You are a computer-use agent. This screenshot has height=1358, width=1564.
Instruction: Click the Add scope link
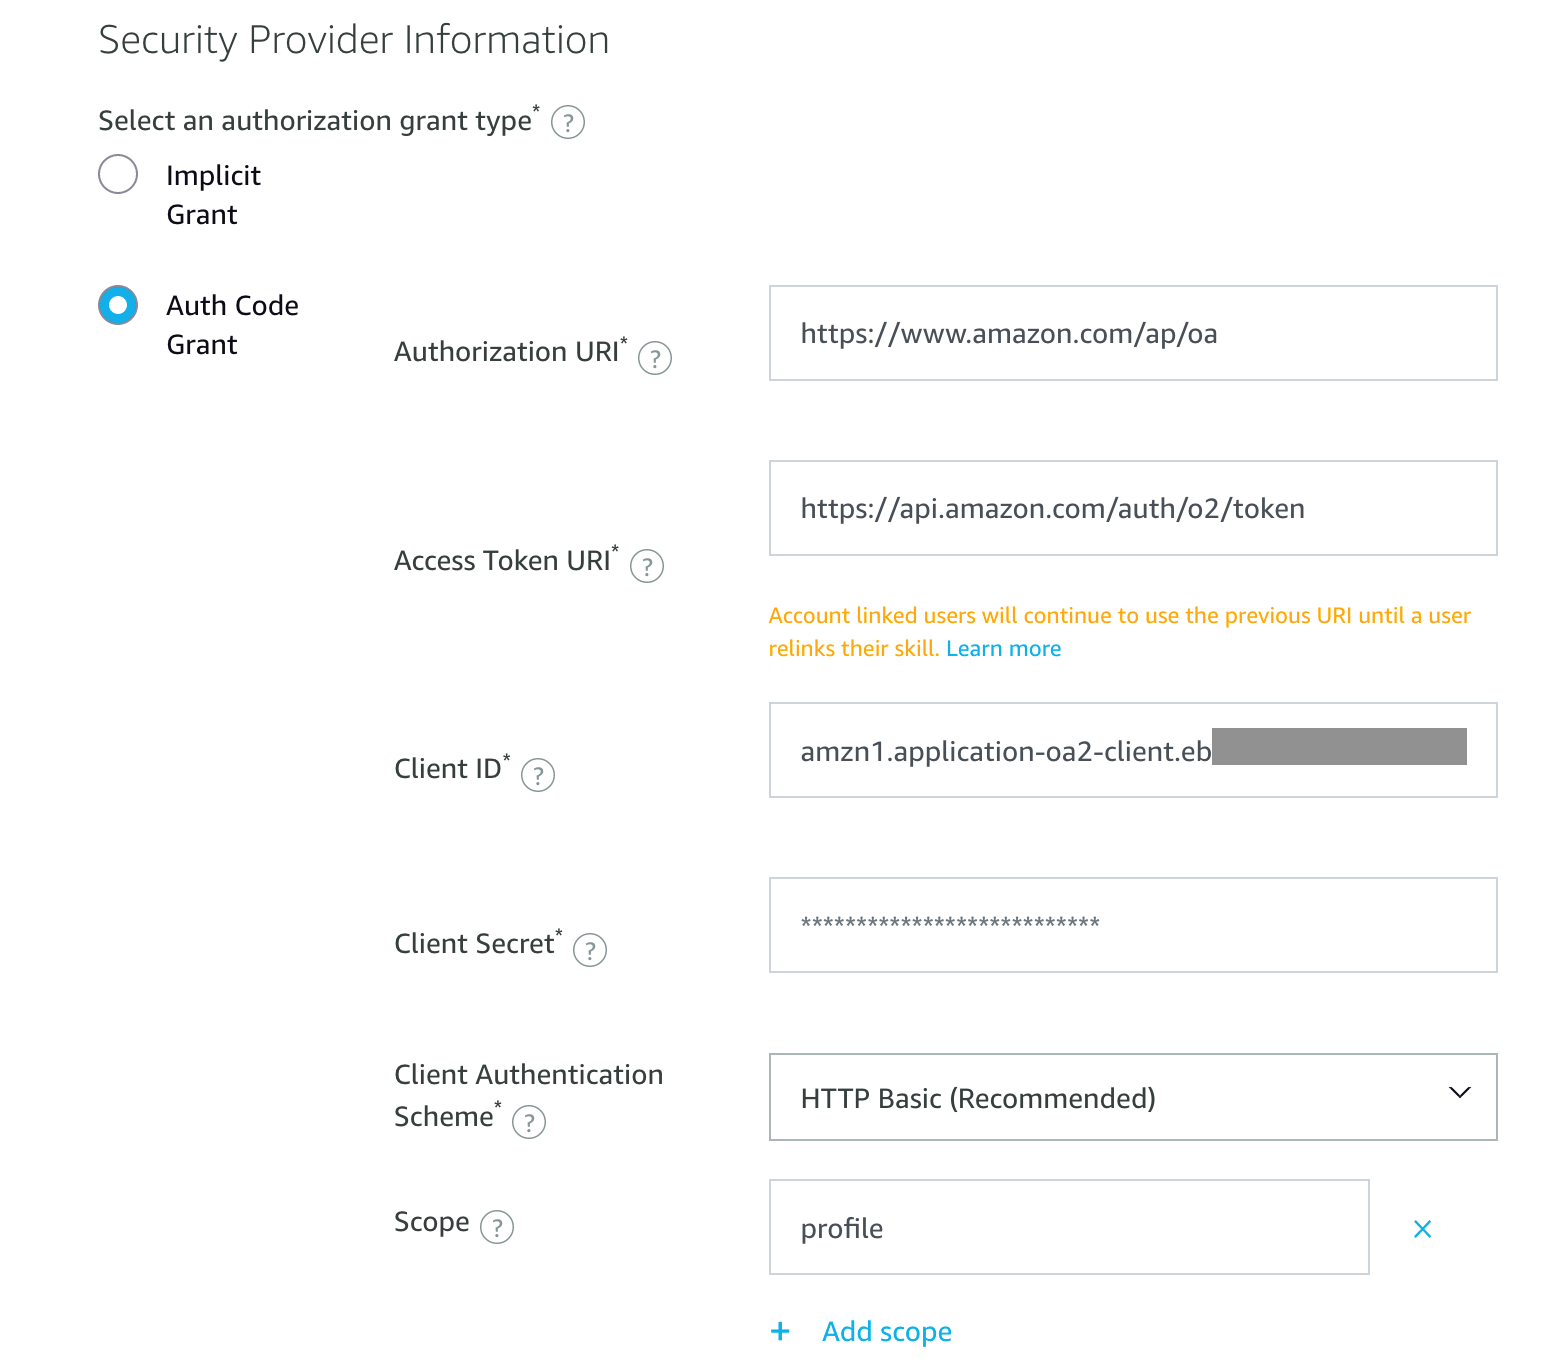point(886,1331)
